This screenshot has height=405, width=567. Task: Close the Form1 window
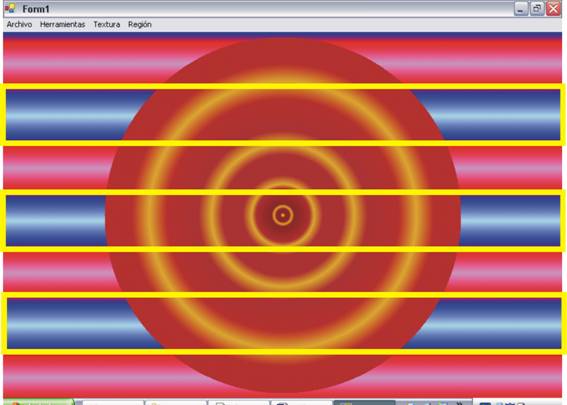554,9
